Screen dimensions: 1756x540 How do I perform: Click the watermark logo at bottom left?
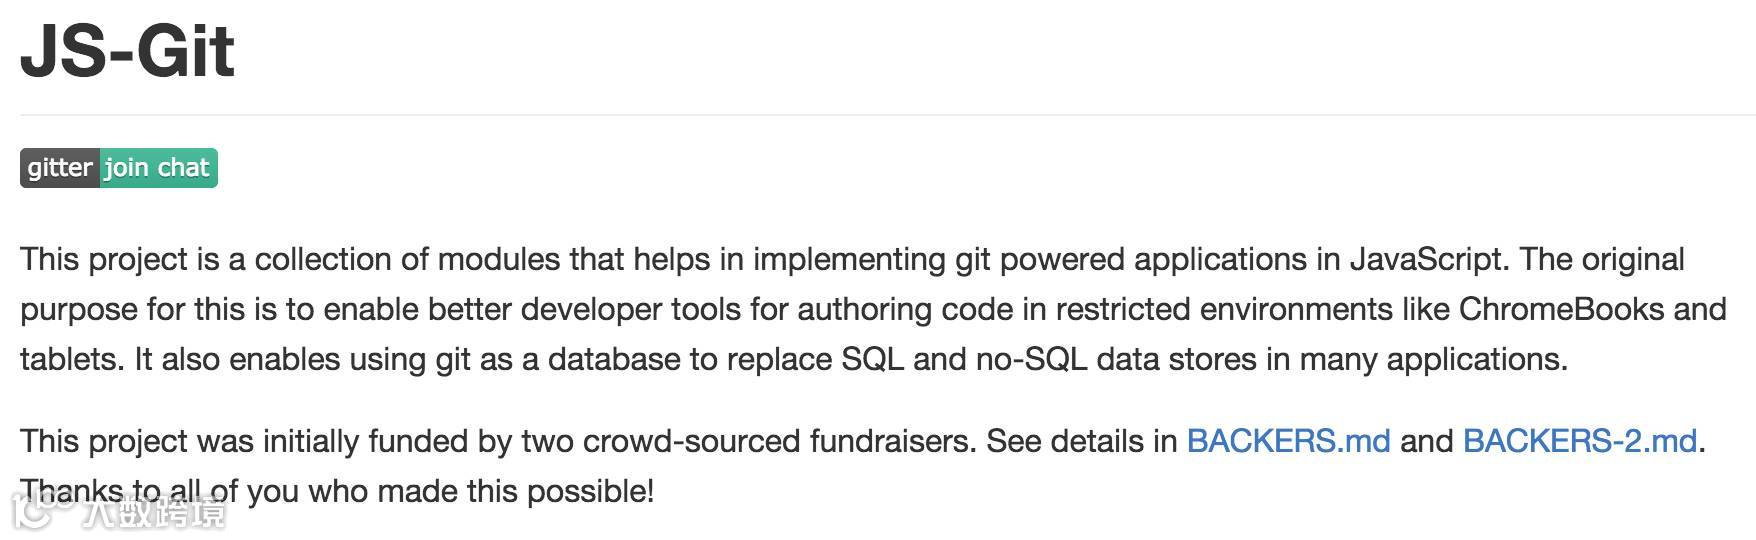click(40, 512)
